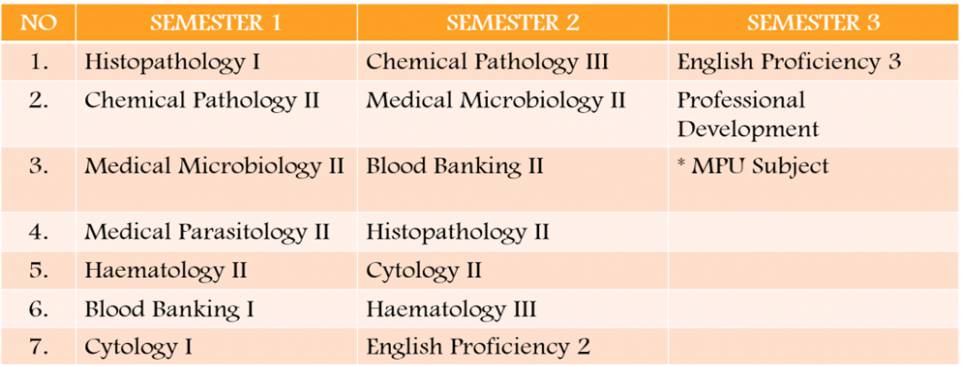Click Medical Parasitology II entry

216,232
